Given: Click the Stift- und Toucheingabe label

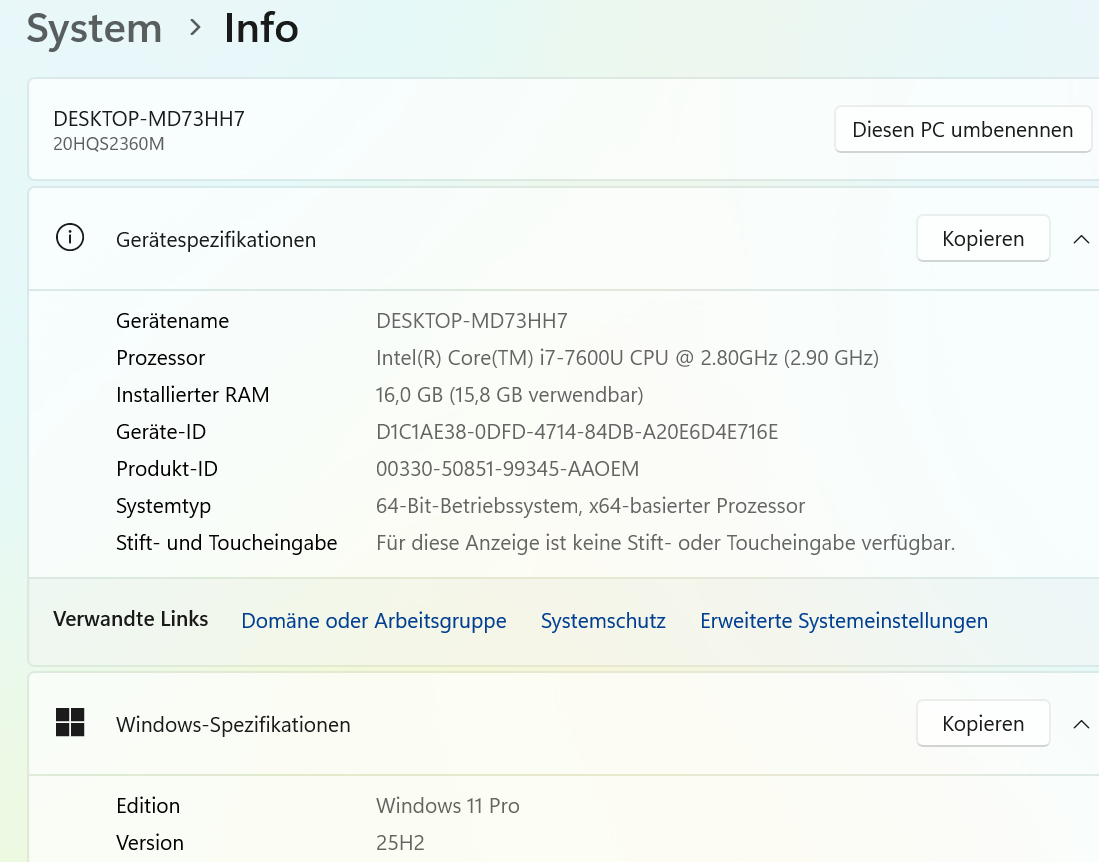Looking at the screenshot, I should click(226, 543).
